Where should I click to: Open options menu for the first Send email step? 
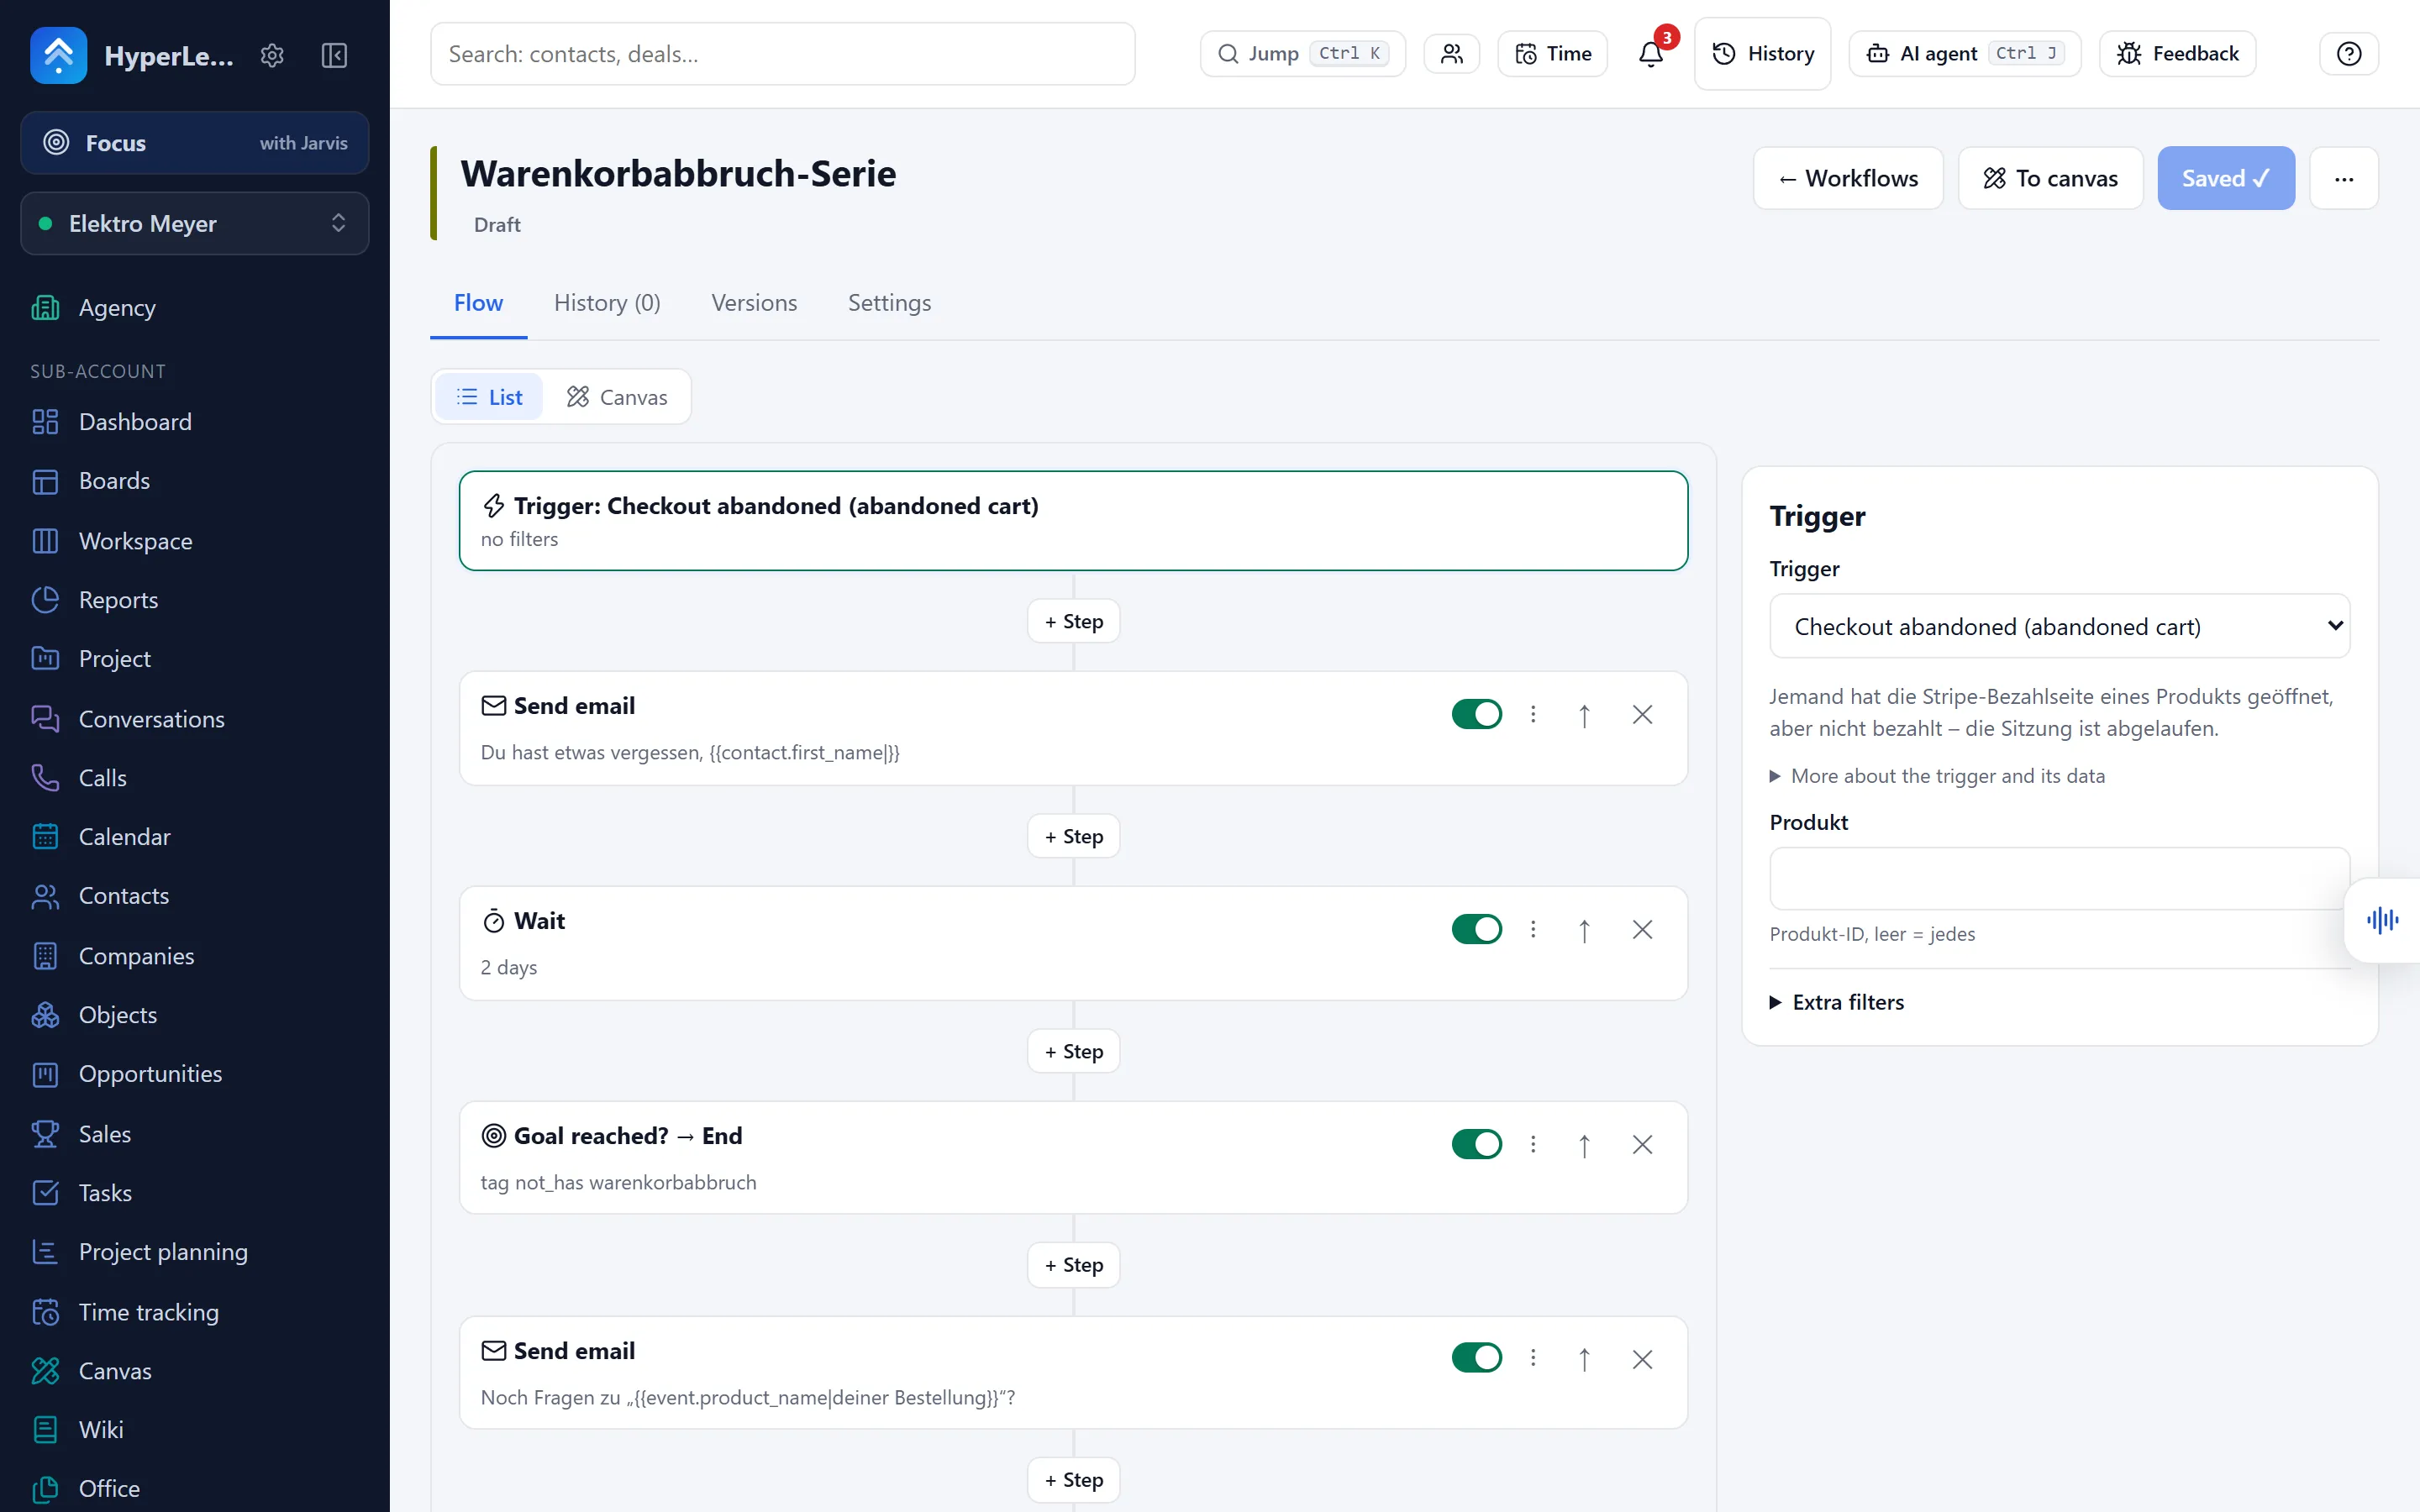[x=1533, y=714]
